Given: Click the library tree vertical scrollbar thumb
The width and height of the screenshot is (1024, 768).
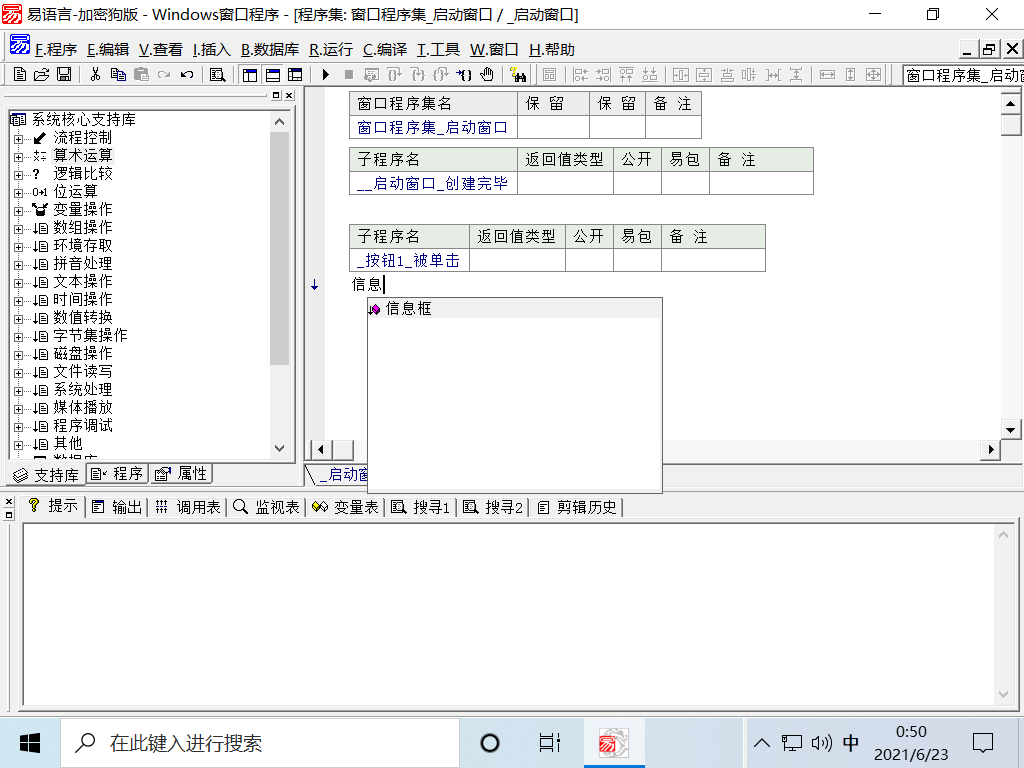Looking at the screenshot, I should [x=280, y=248].
